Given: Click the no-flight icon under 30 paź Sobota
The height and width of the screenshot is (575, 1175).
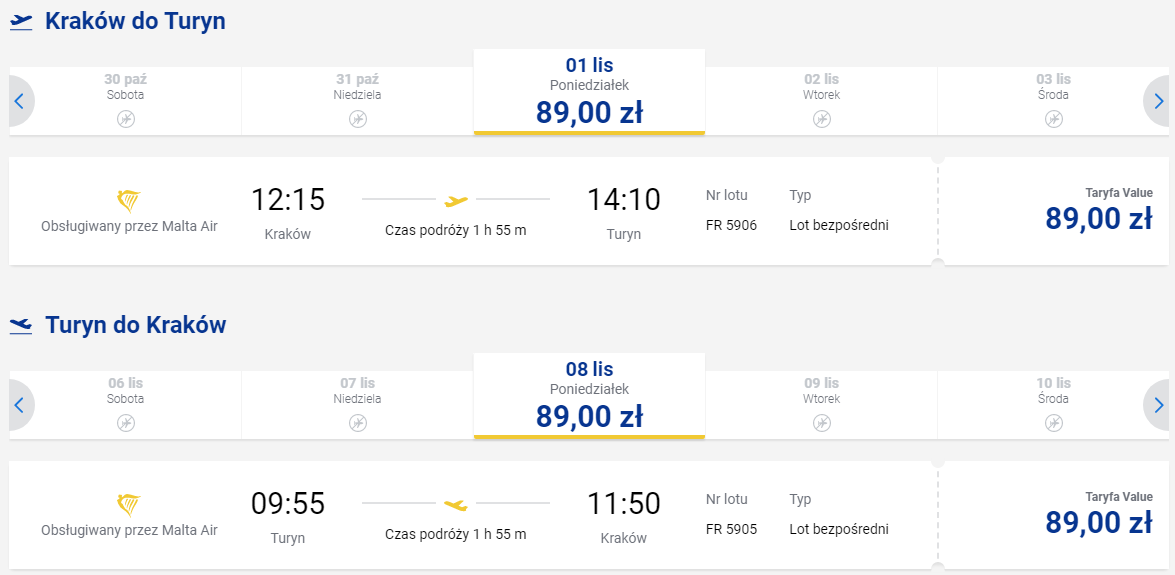Looking at the screenshot, I should (126, 119).
